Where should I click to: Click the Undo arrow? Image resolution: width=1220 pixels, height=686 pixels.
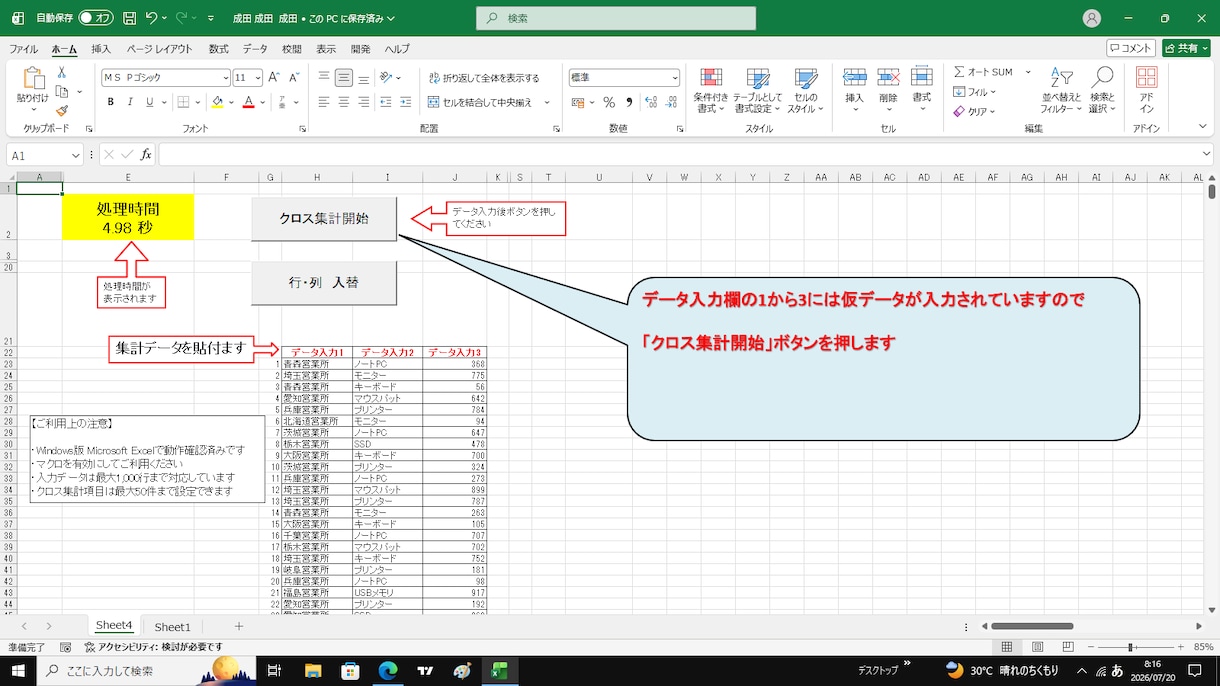(151, 18)
